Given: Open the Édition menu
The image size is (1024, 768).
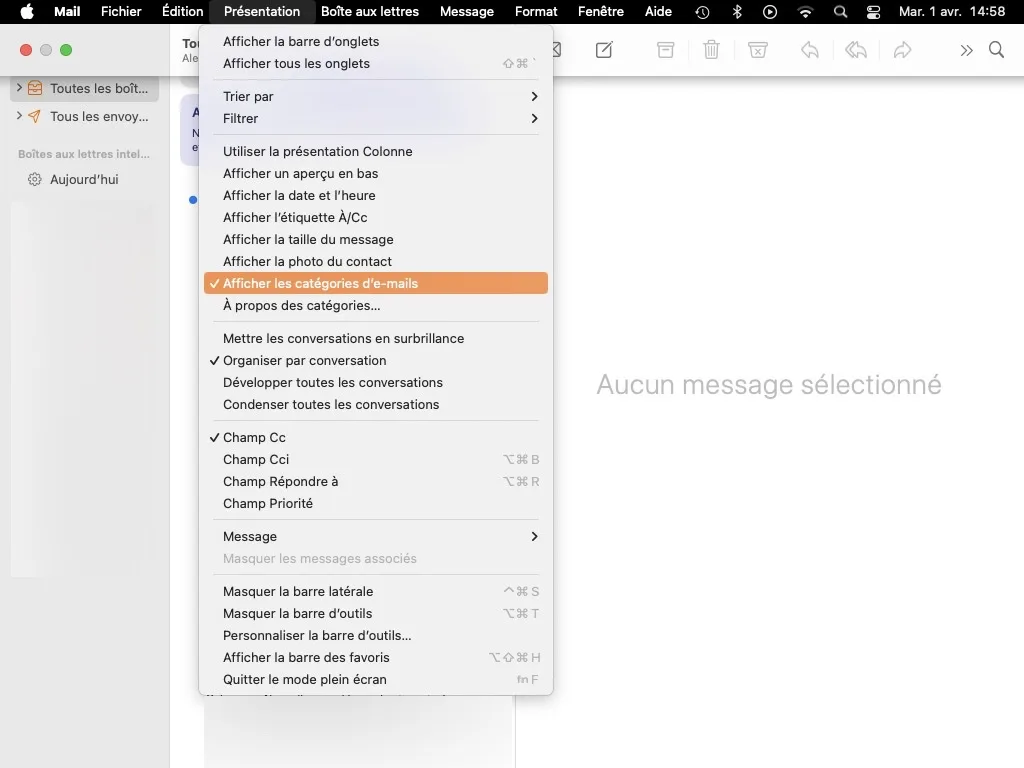Looking at the screenshot, I should point(182,12).
